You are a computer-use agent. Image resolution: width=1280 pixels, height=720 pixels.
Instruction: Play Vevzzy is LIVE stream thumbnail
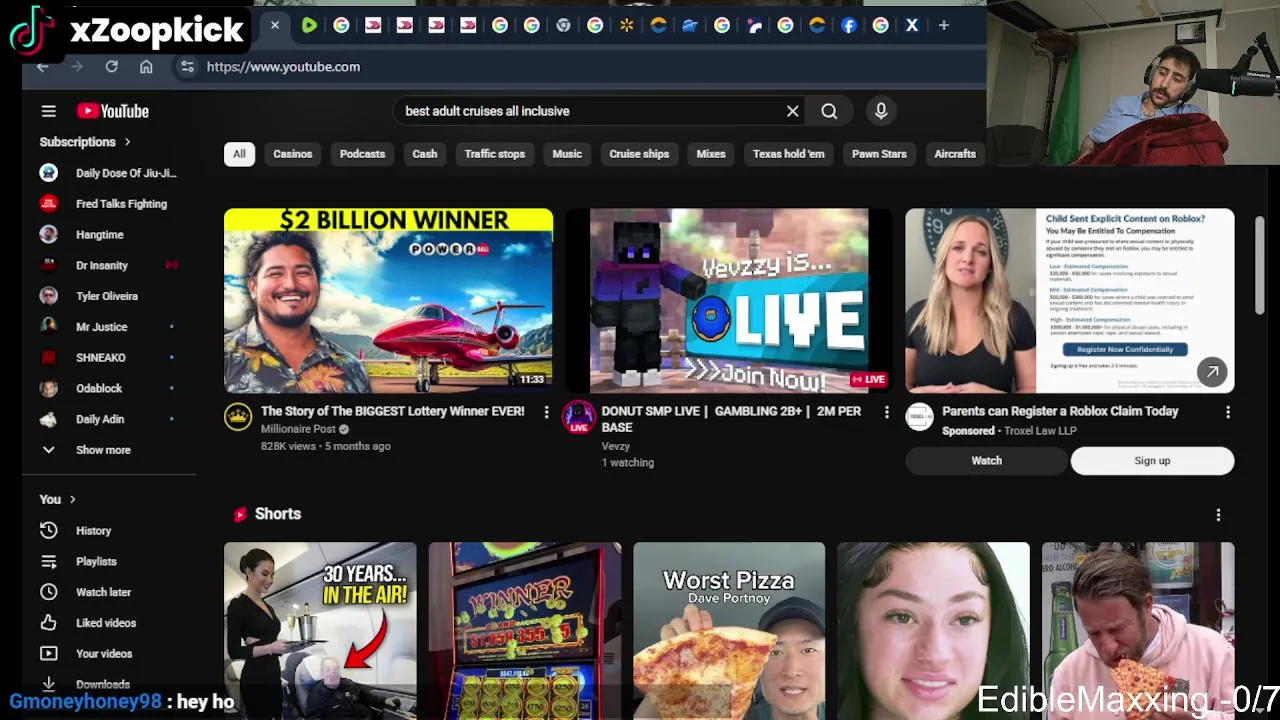click(729, 300)
